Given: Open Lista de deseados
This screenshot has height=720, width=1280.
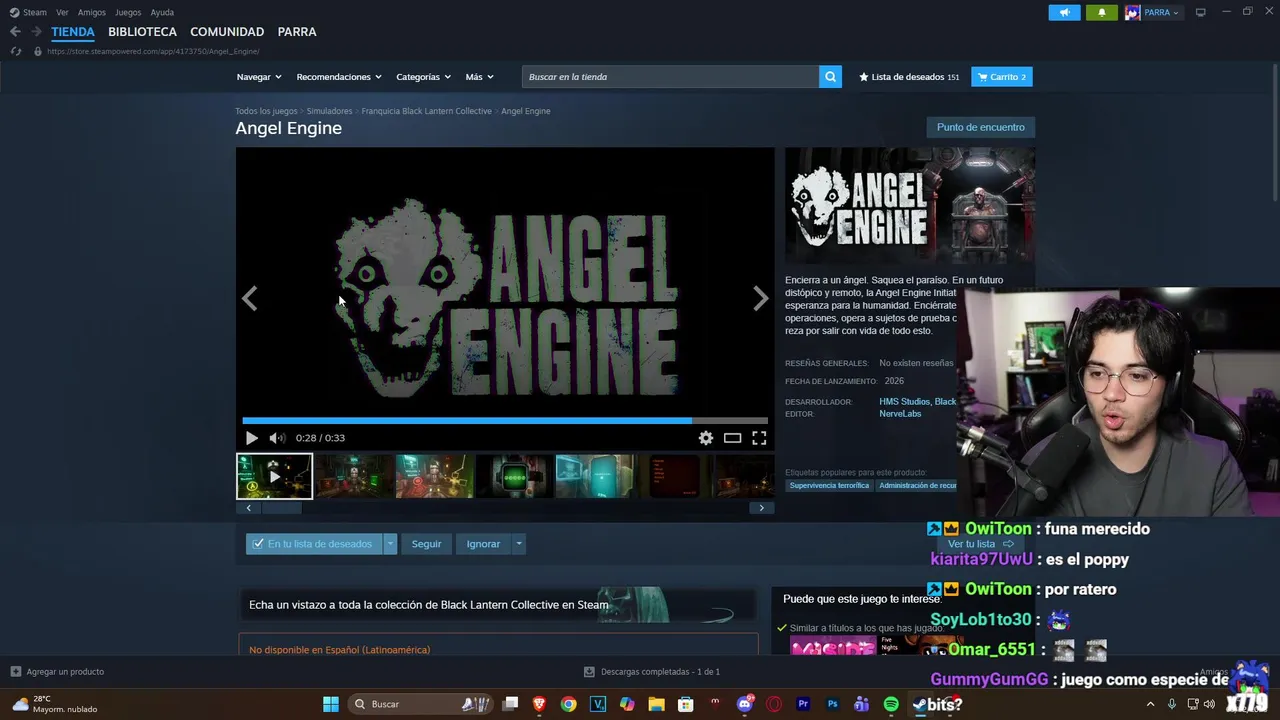Looking at the screenshot, I should (x=909, y=77).
